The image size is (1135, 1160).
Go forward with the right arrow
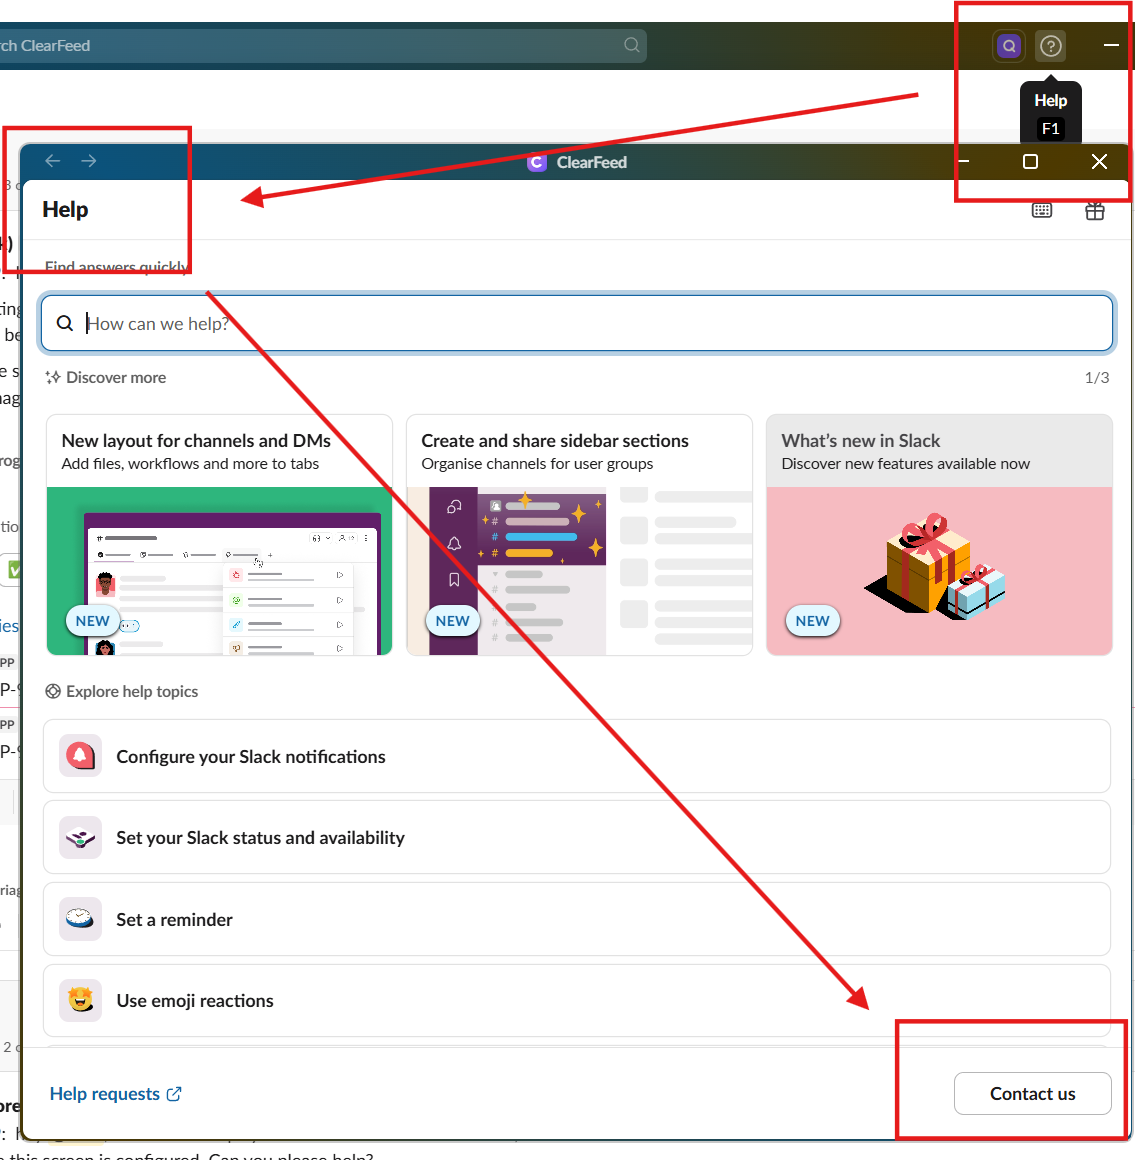tap(89, 161)
